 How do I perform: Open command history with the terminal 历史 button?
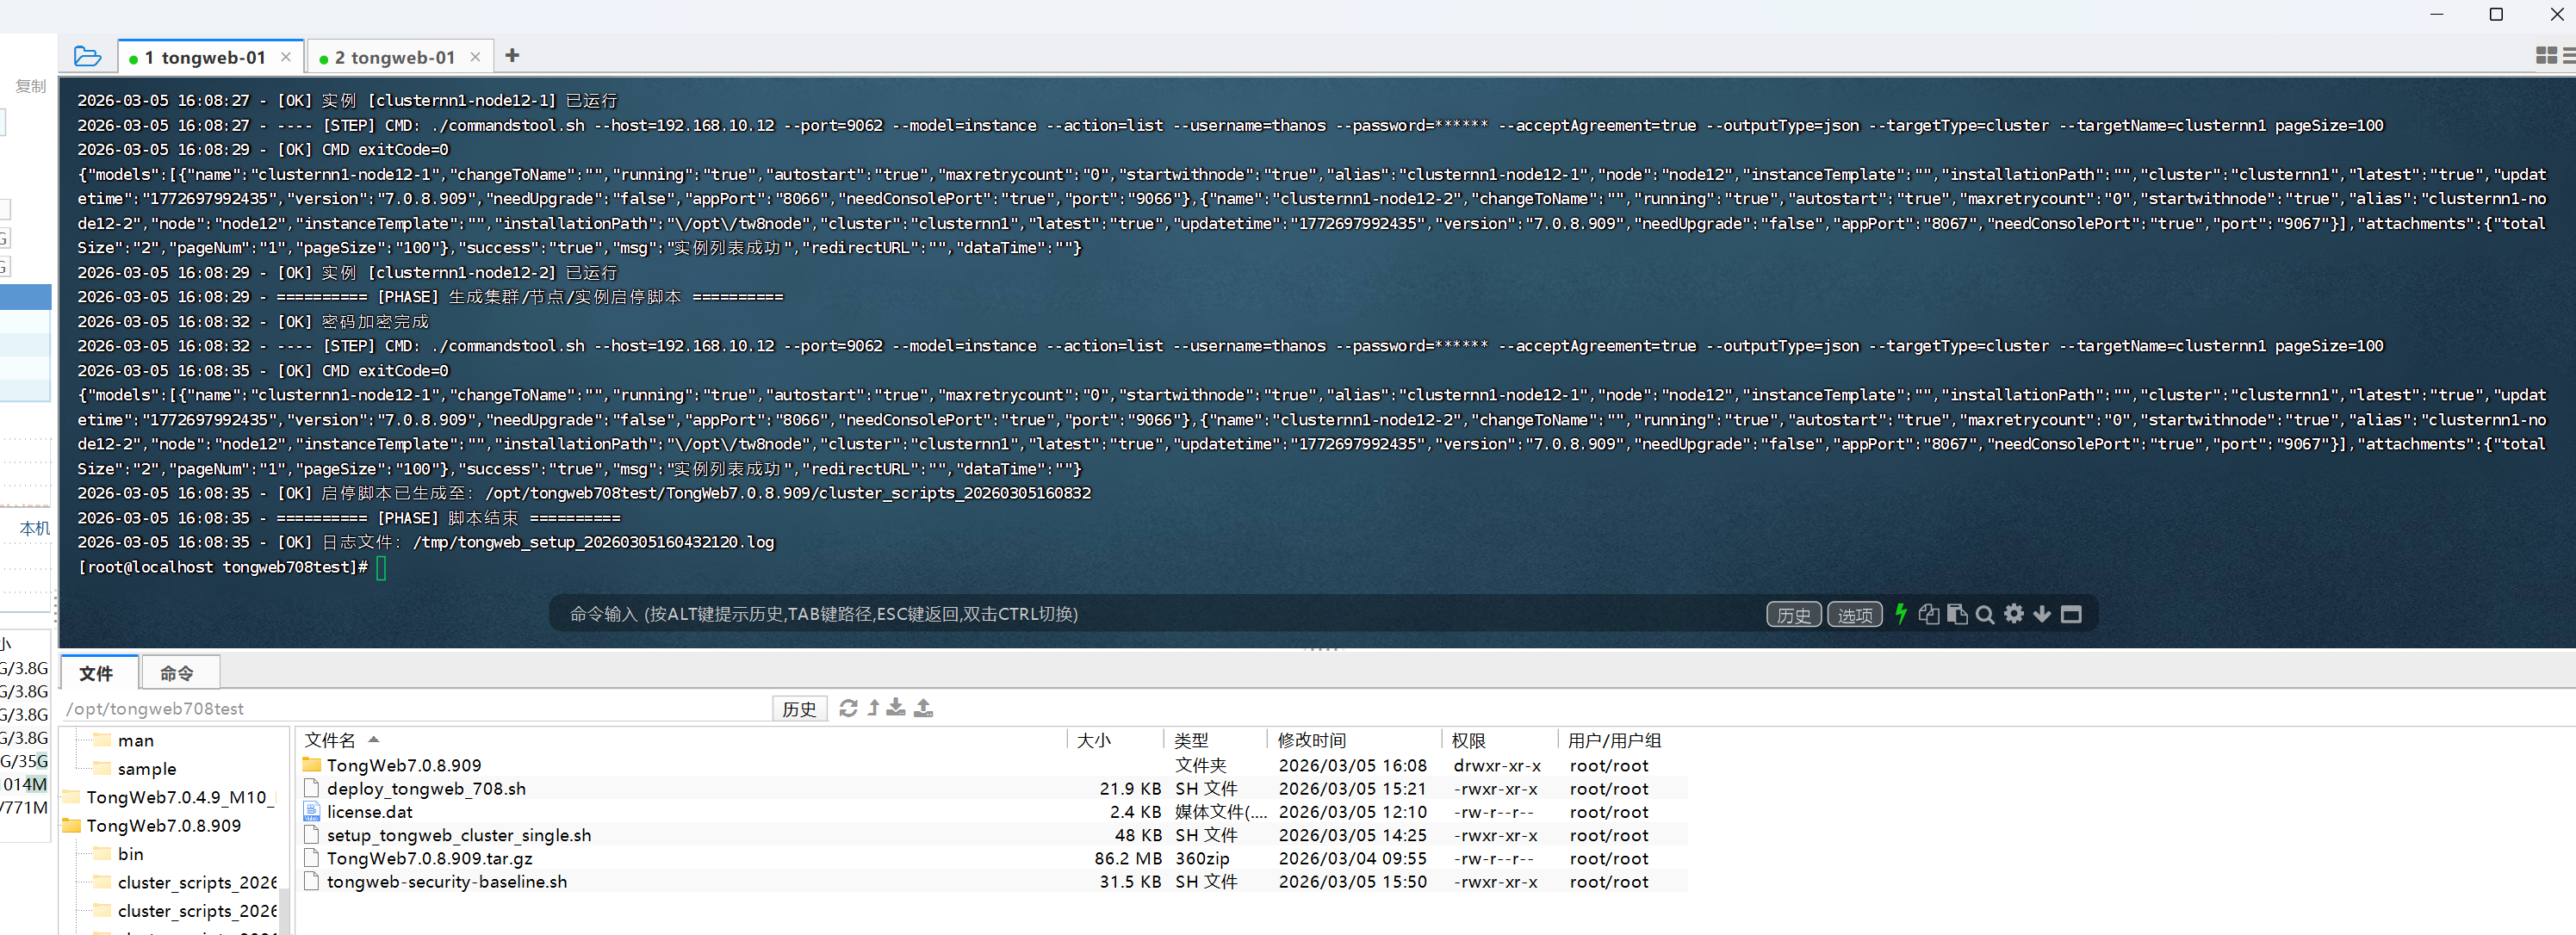1793,615
